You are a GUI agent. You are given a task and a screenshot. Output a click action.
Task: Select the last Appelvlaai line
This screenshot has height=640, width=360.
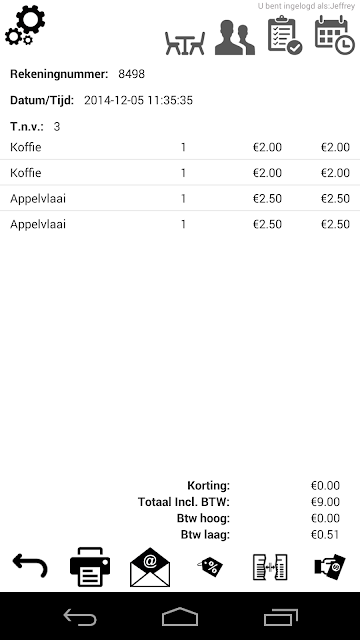180,224
